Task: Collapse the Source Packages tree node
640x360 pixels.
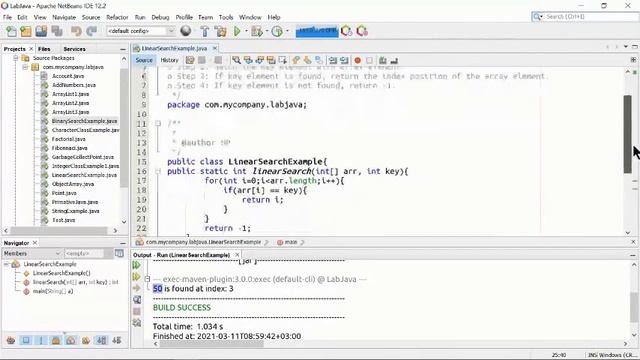Action: click(16, 58)
